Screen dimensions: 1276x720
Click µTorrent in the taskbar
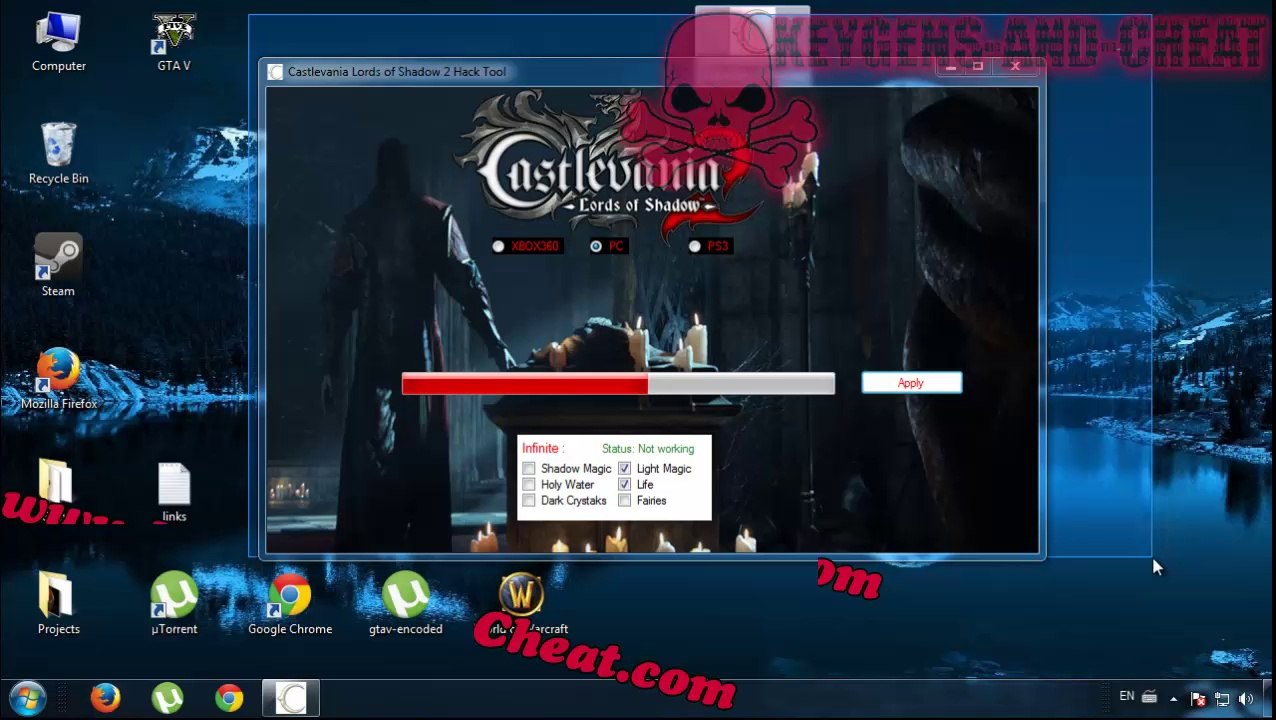pyautogui.click(x=167, y=697)
